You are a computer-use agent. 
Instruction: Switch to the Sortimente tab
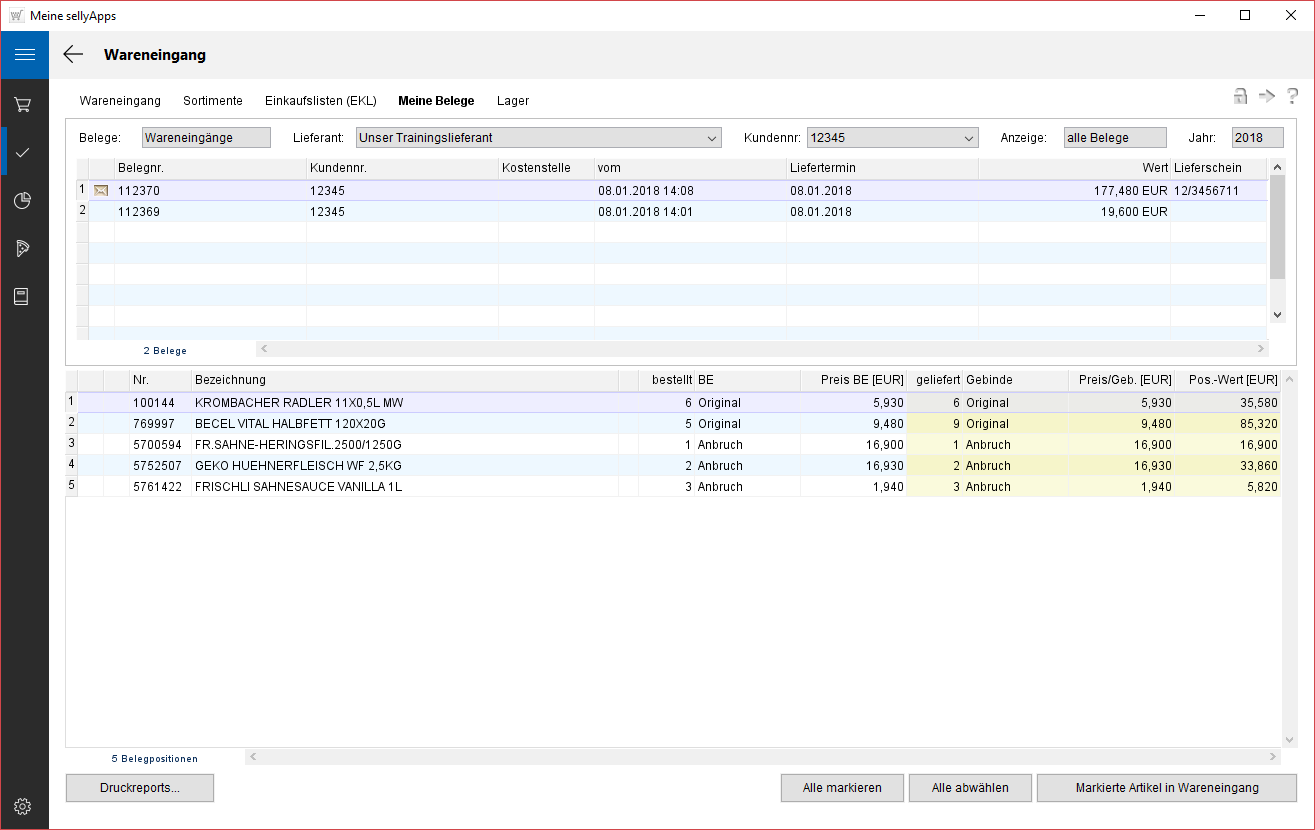pyautogui.click(x=212, y=101)
